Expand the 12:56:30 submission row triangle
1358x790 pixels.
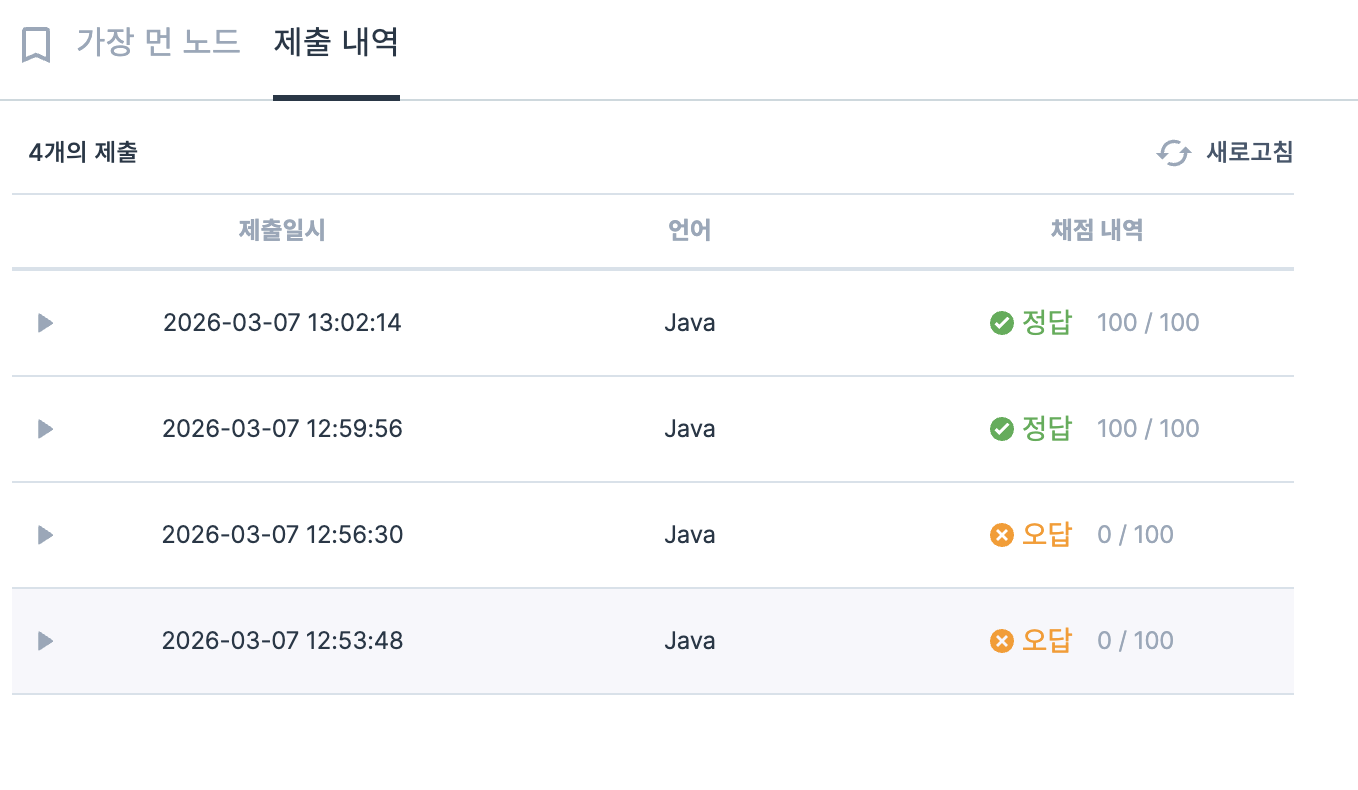pos(45,535)
